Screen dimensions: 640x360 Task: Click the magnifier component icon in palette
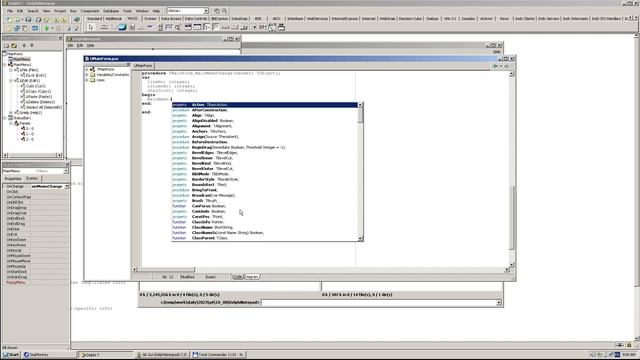point(178,27)
